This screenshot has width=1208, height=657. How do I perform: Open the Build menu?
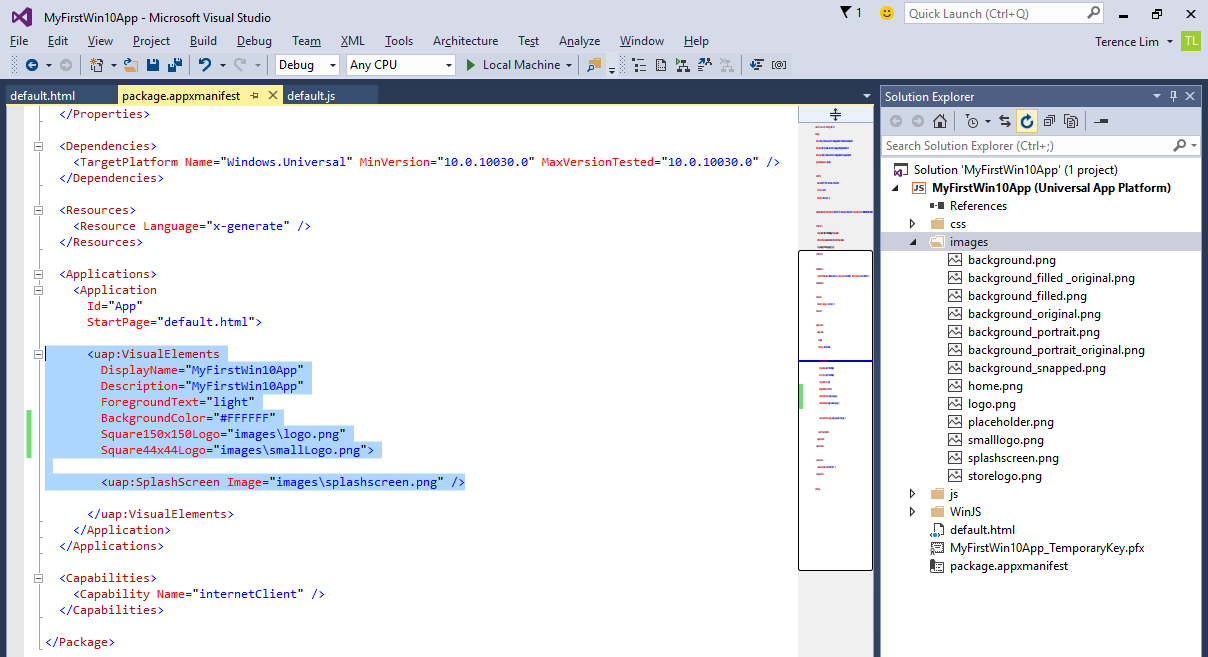click(x=203, y=41)
